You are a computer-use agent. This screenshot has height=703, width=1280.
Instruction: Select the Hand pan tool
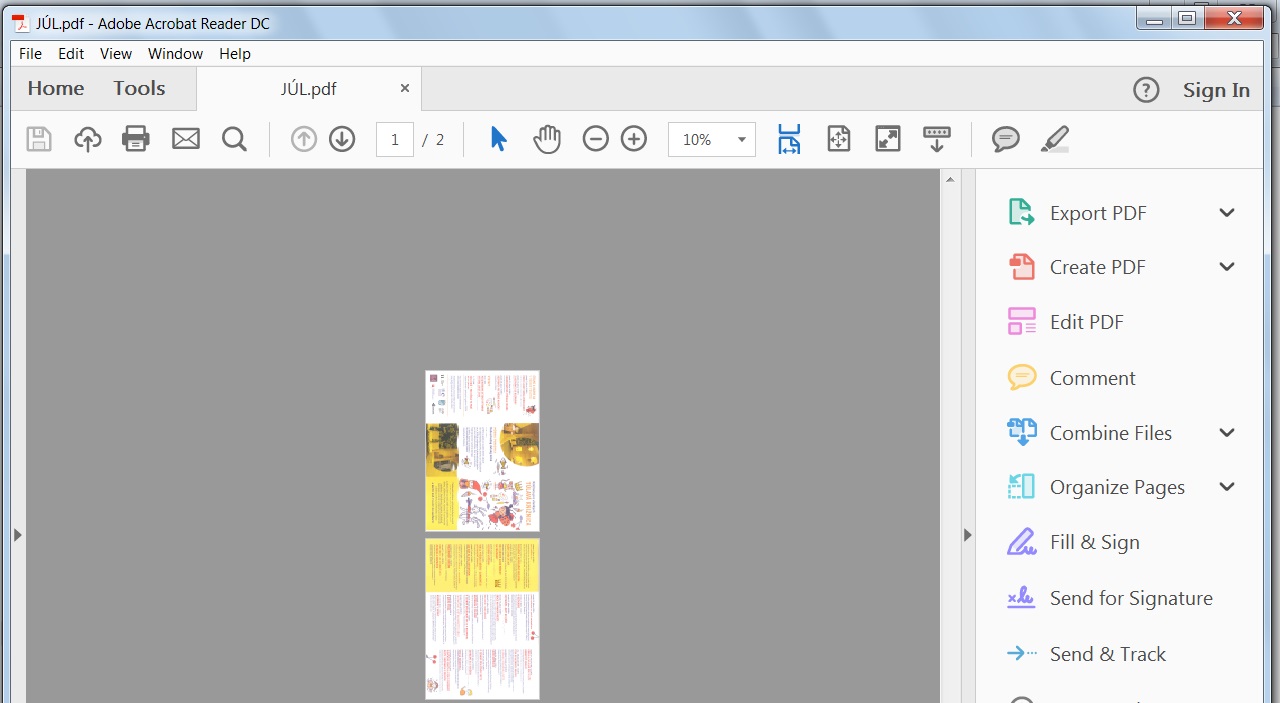[547, 139]
